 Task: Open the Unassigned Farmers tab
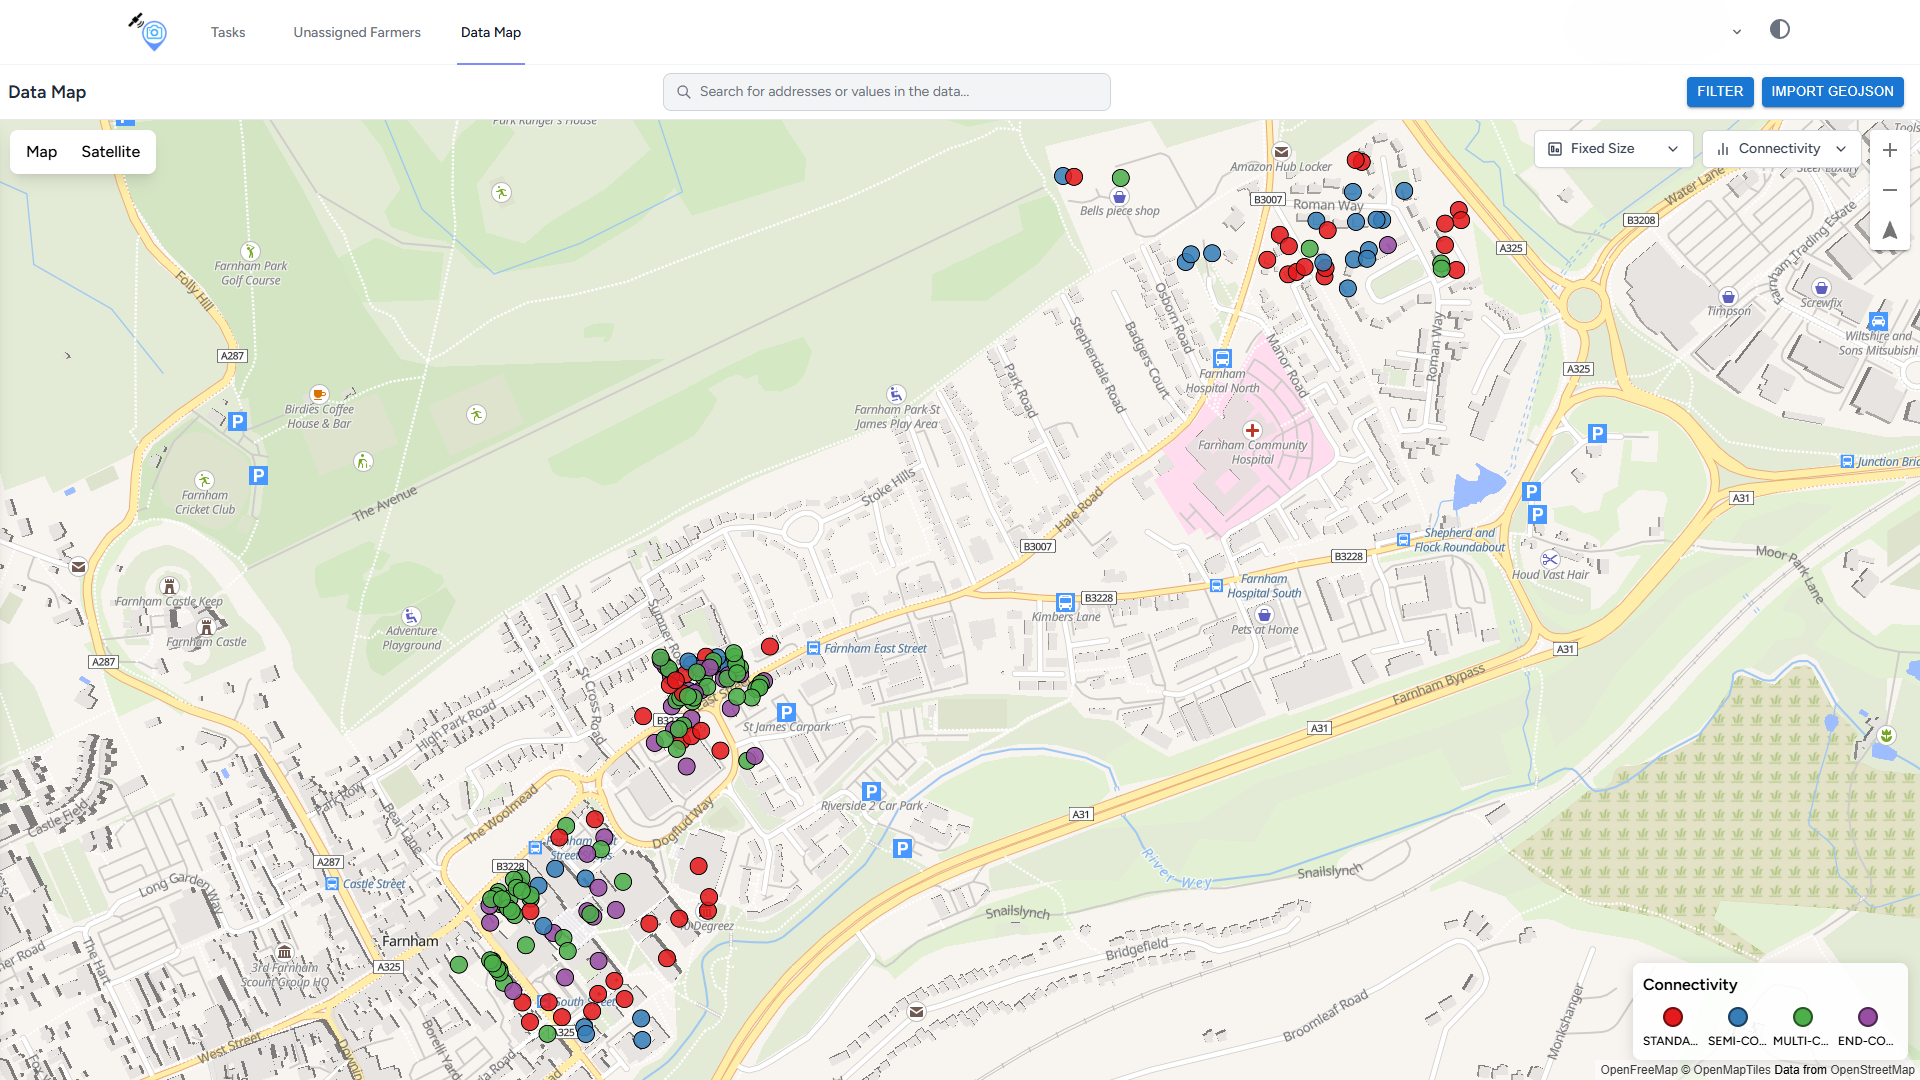[357, 32]
